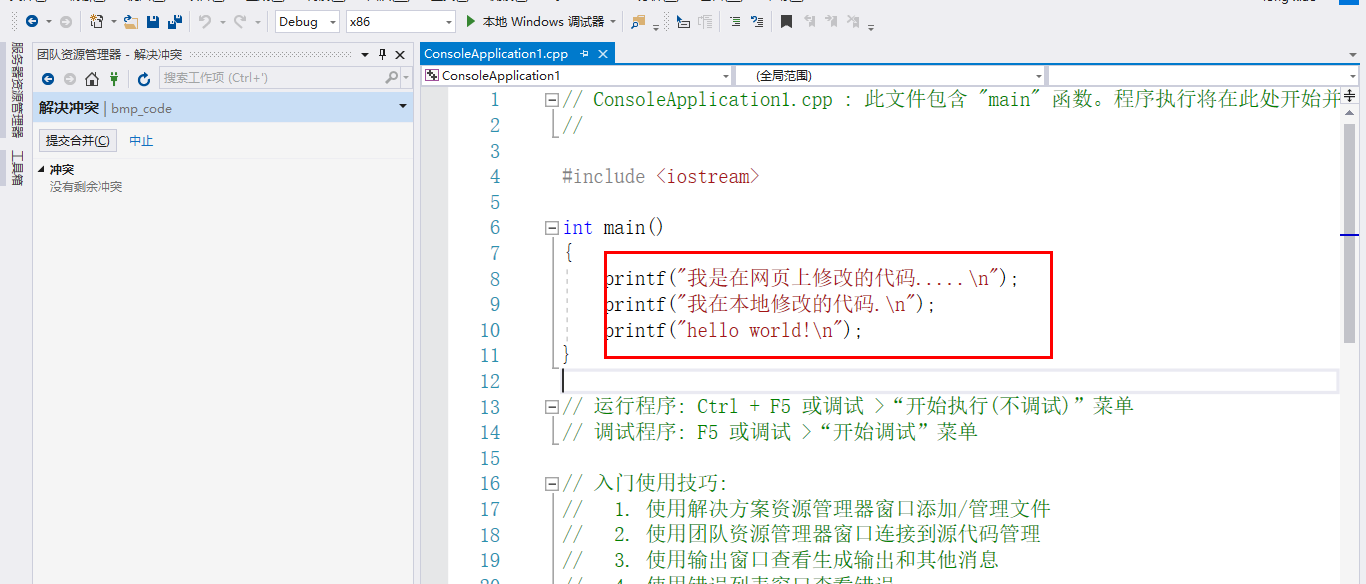Open Team Explorer home page
Viewport: 1366px width, 584px height.
[x=91, y=79]
